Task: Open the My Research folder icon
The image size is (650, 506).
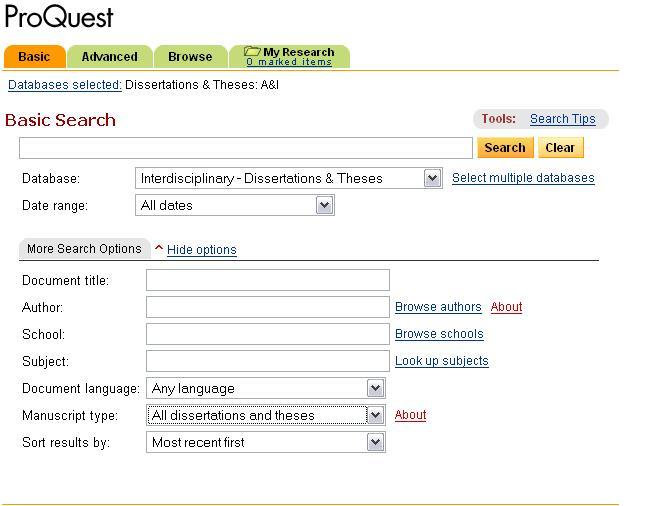Action: [252, 51]
